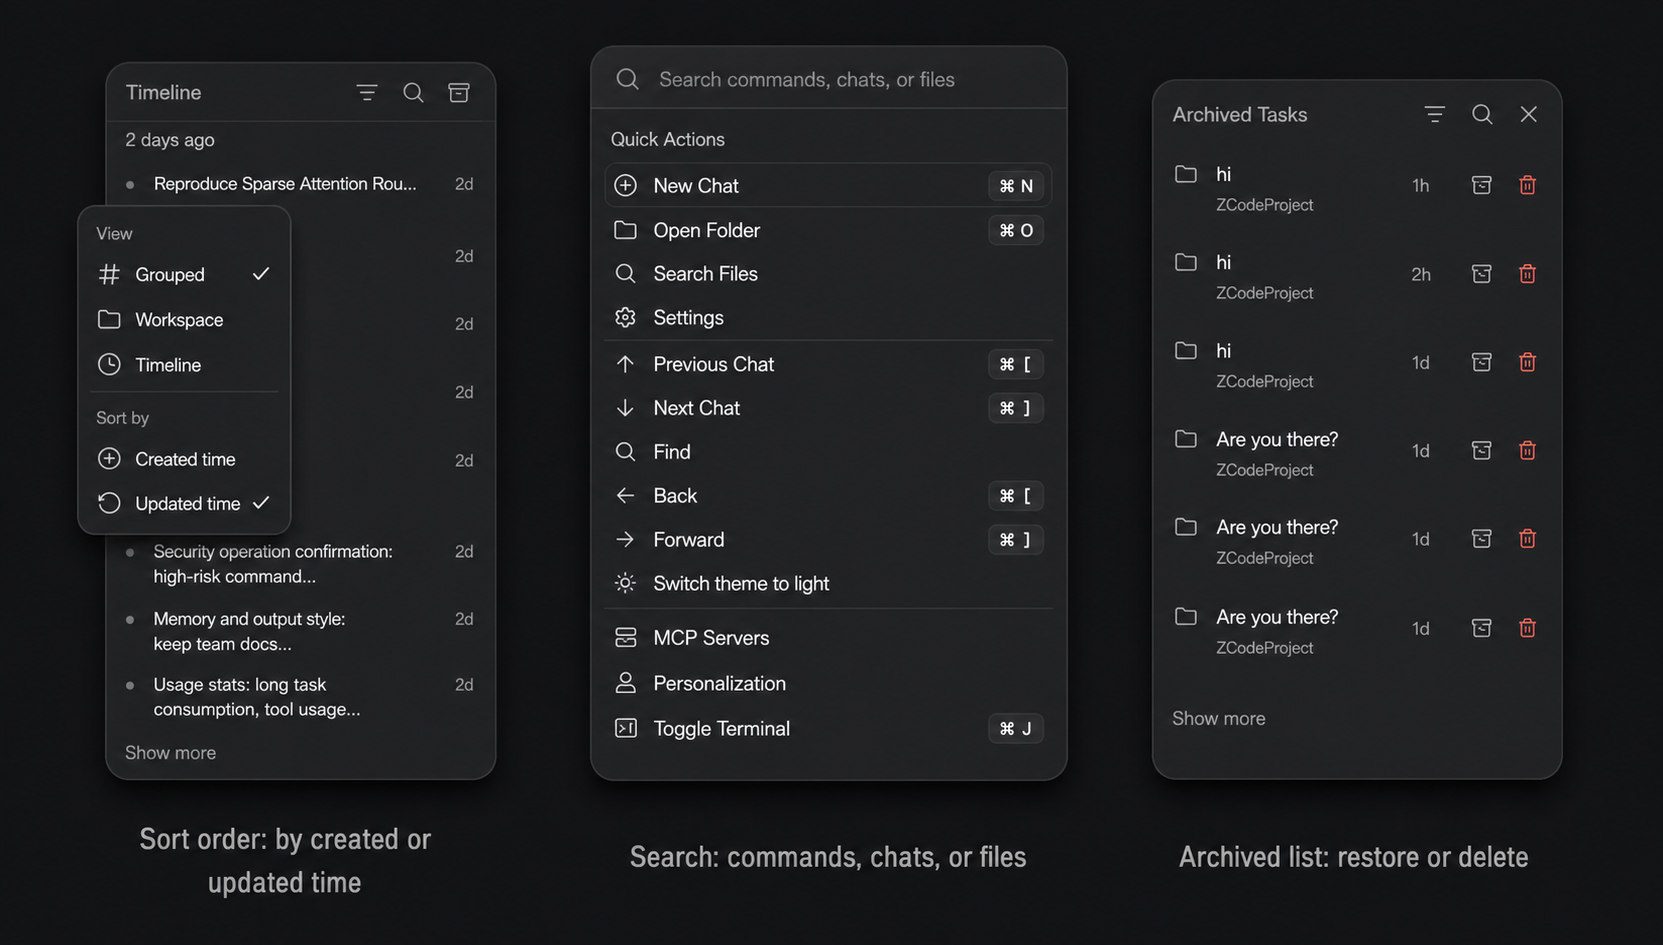Restore the first 'hi' task, 1h ago

click(x=1482, y=185)
